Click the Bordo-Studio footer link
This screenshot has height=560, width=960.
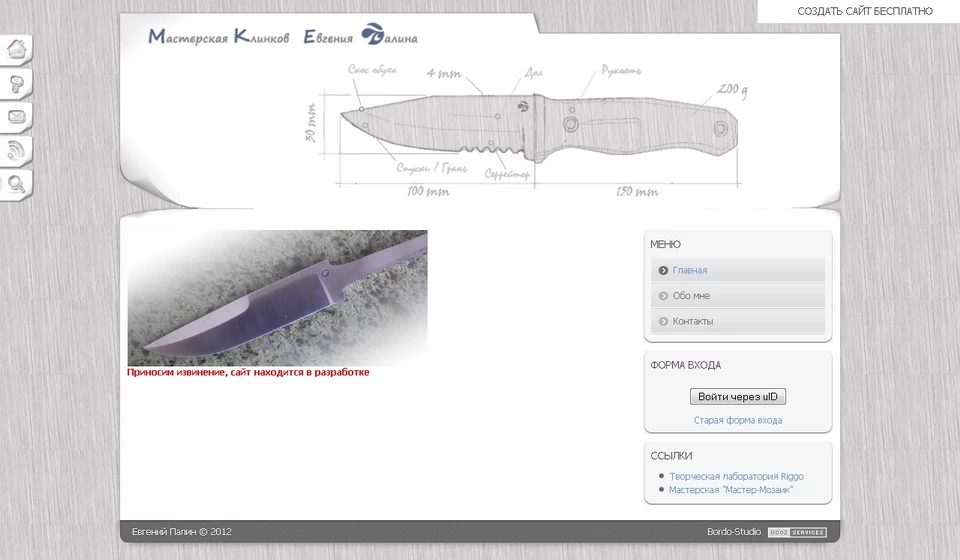point(733,532)
